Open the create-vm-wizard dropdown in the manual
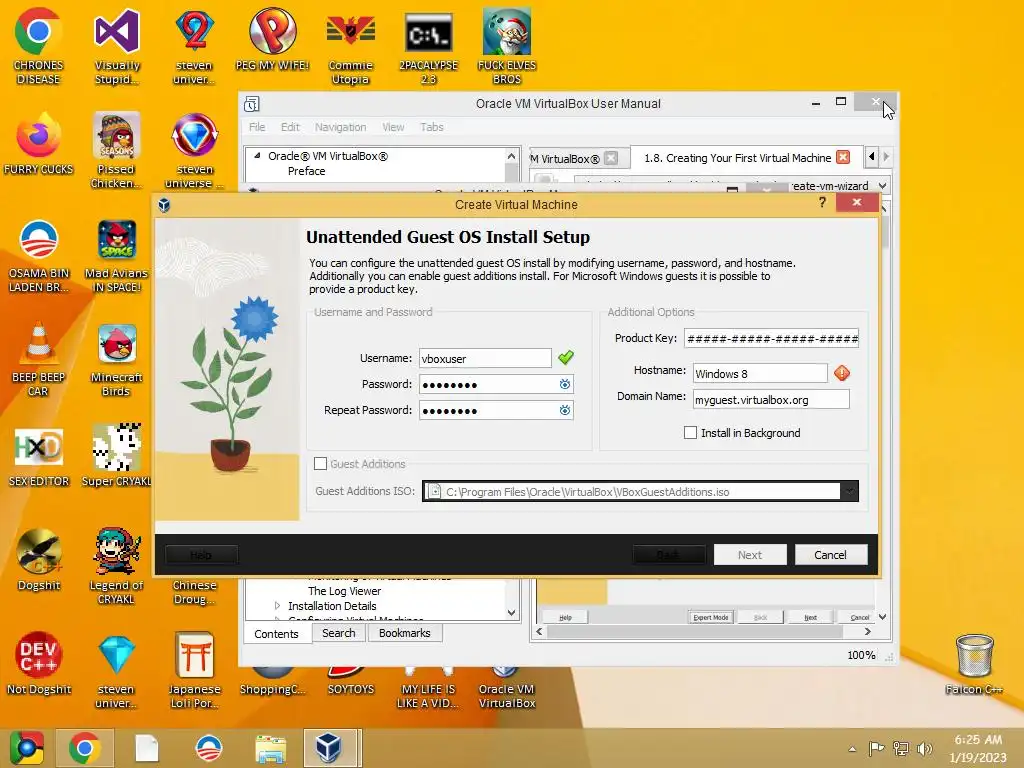Viewport: 1024px width, 768px height. (882, 186)
